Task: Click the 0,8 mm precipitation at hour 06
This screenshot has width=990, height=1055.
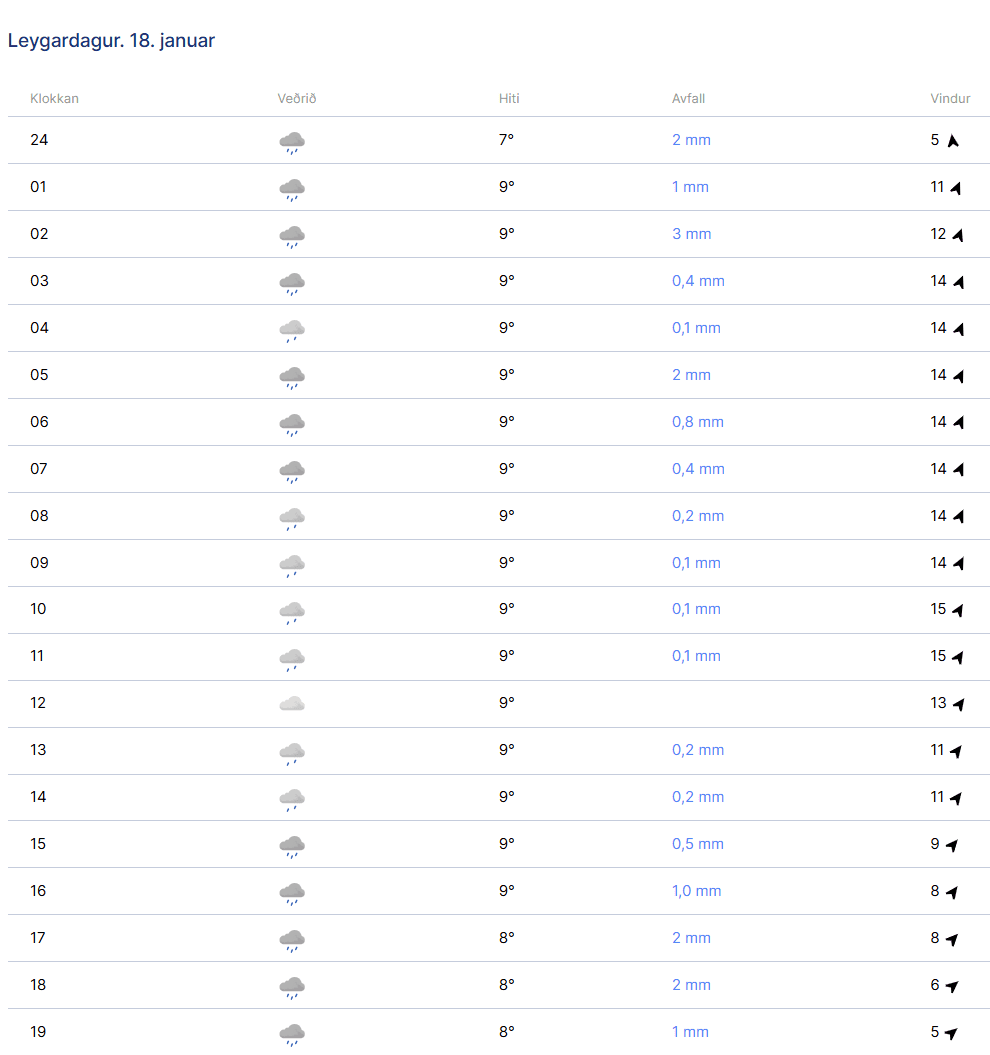Action: pyautogui.click(x=697, y=422)
